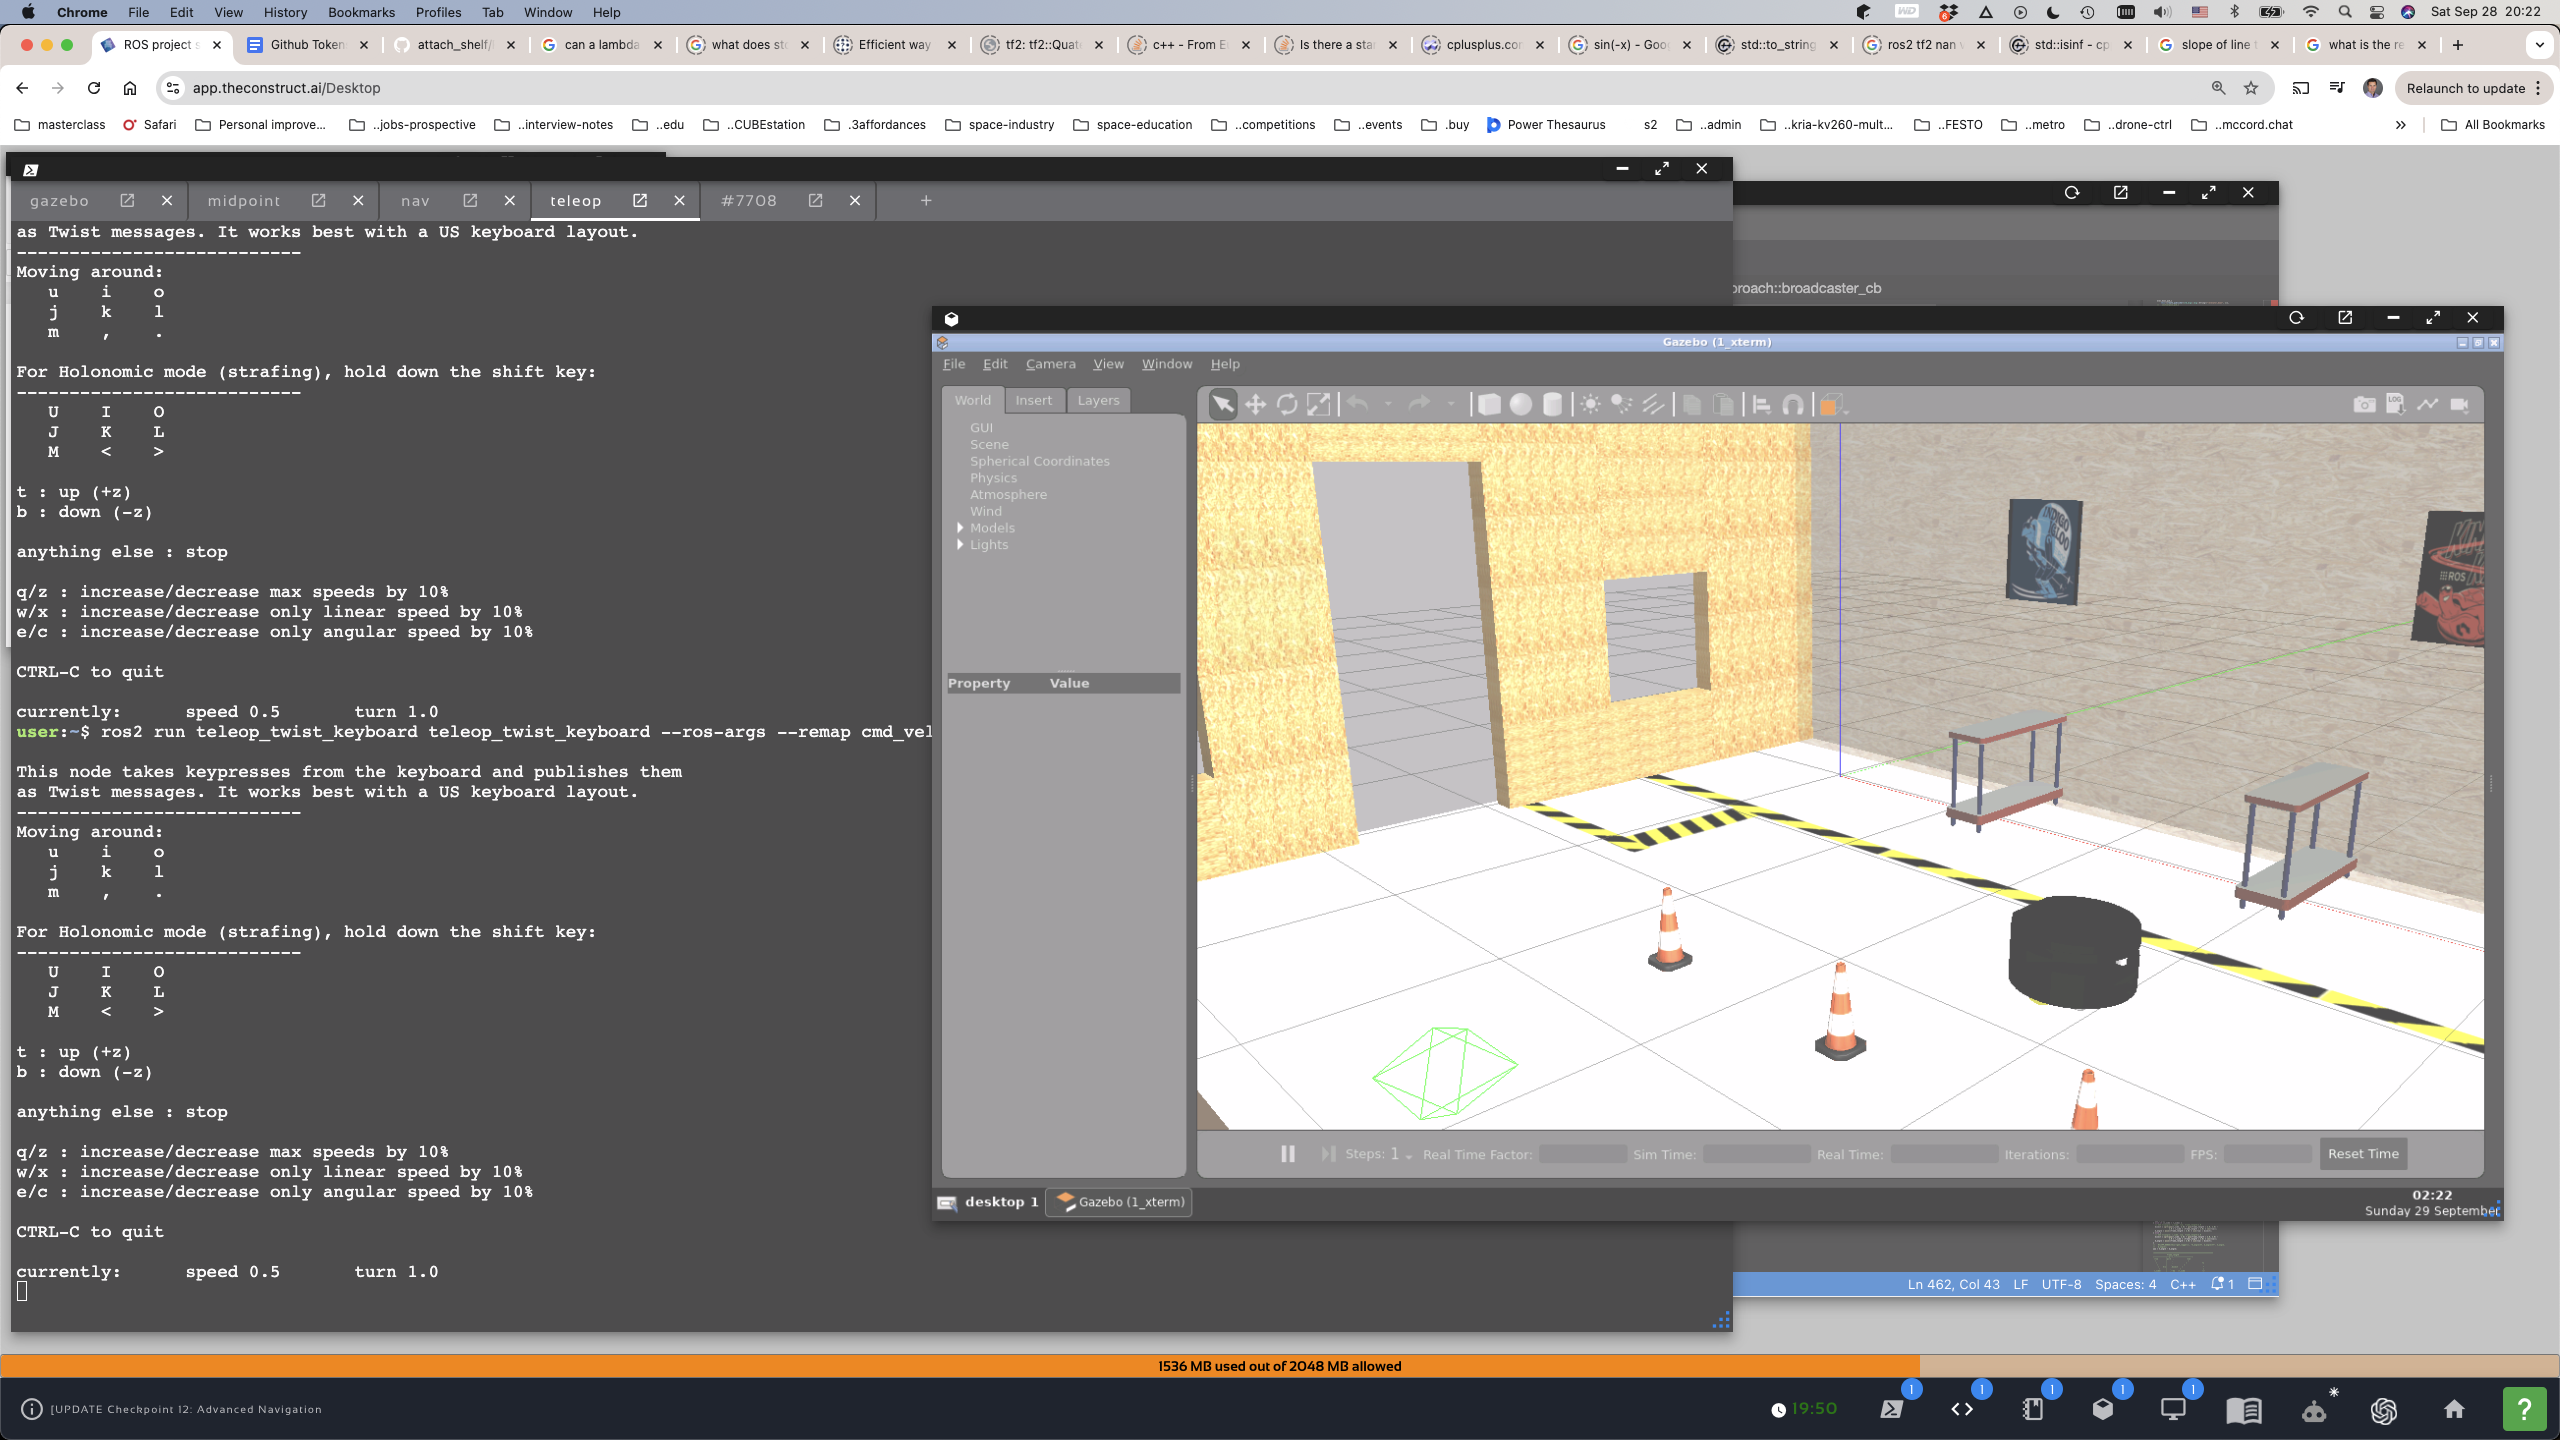Expand the bookmarks overflow chevron in Chrome
This screenshot has height=1440, width=2560.
(2401, 125)
